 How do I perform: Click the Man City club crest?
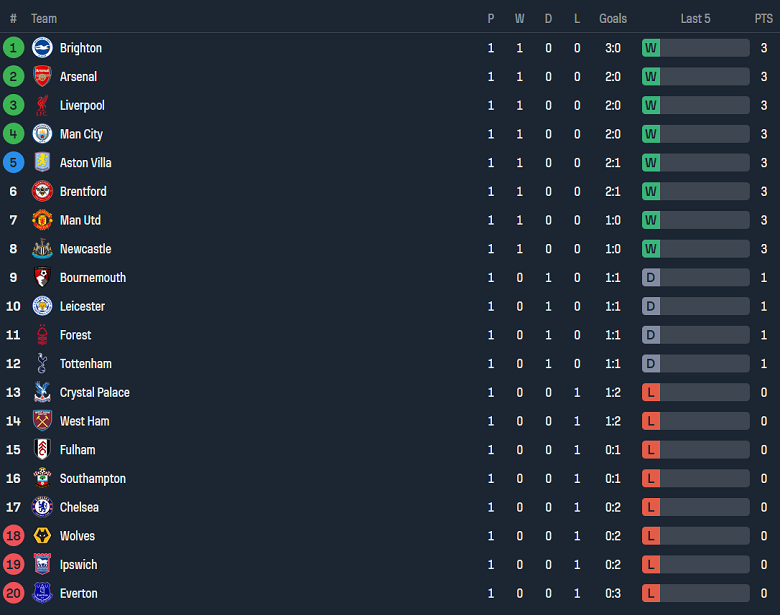tap(42, 134)
